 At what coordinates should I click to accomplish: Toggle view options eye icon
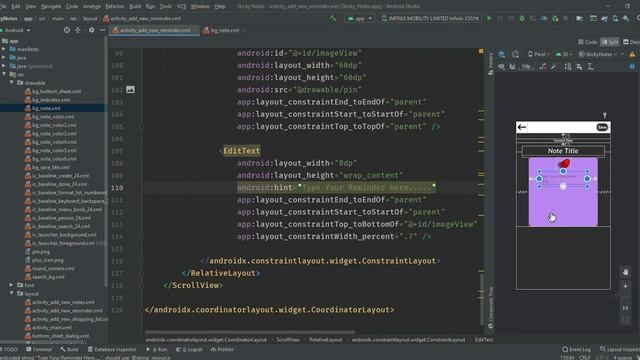pos(502,67)
